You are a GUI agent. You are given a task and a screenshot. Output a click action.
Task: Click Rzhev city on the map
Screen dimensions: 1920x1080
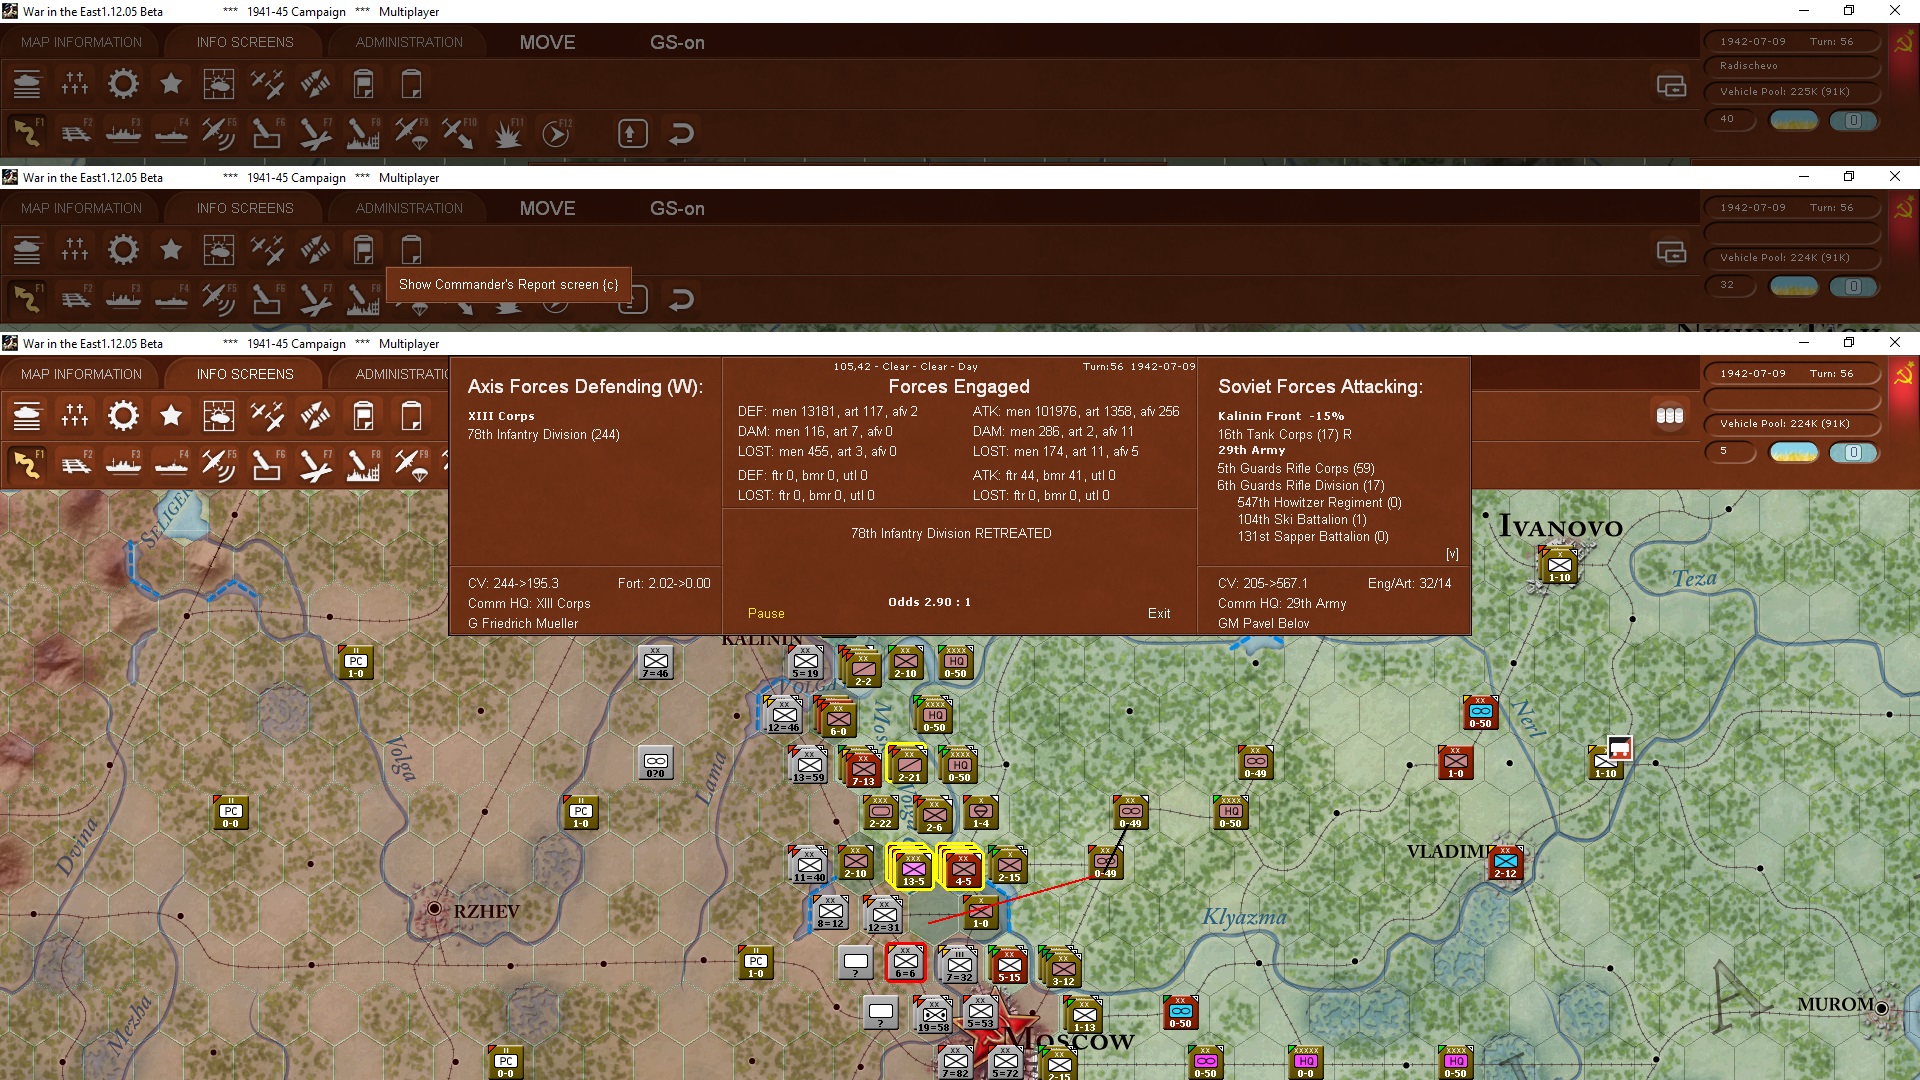pyautogui.click(x=434, y=909)
